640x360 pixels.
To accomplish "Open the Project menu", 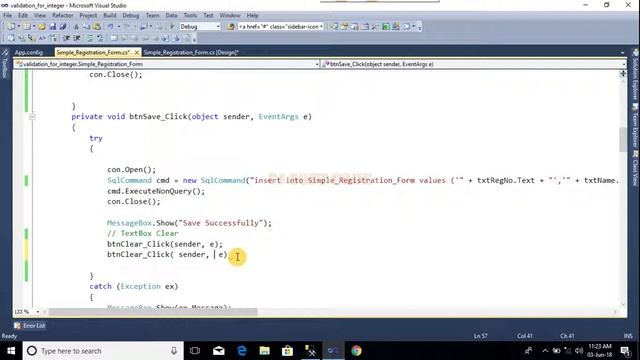I will (88, 16).
